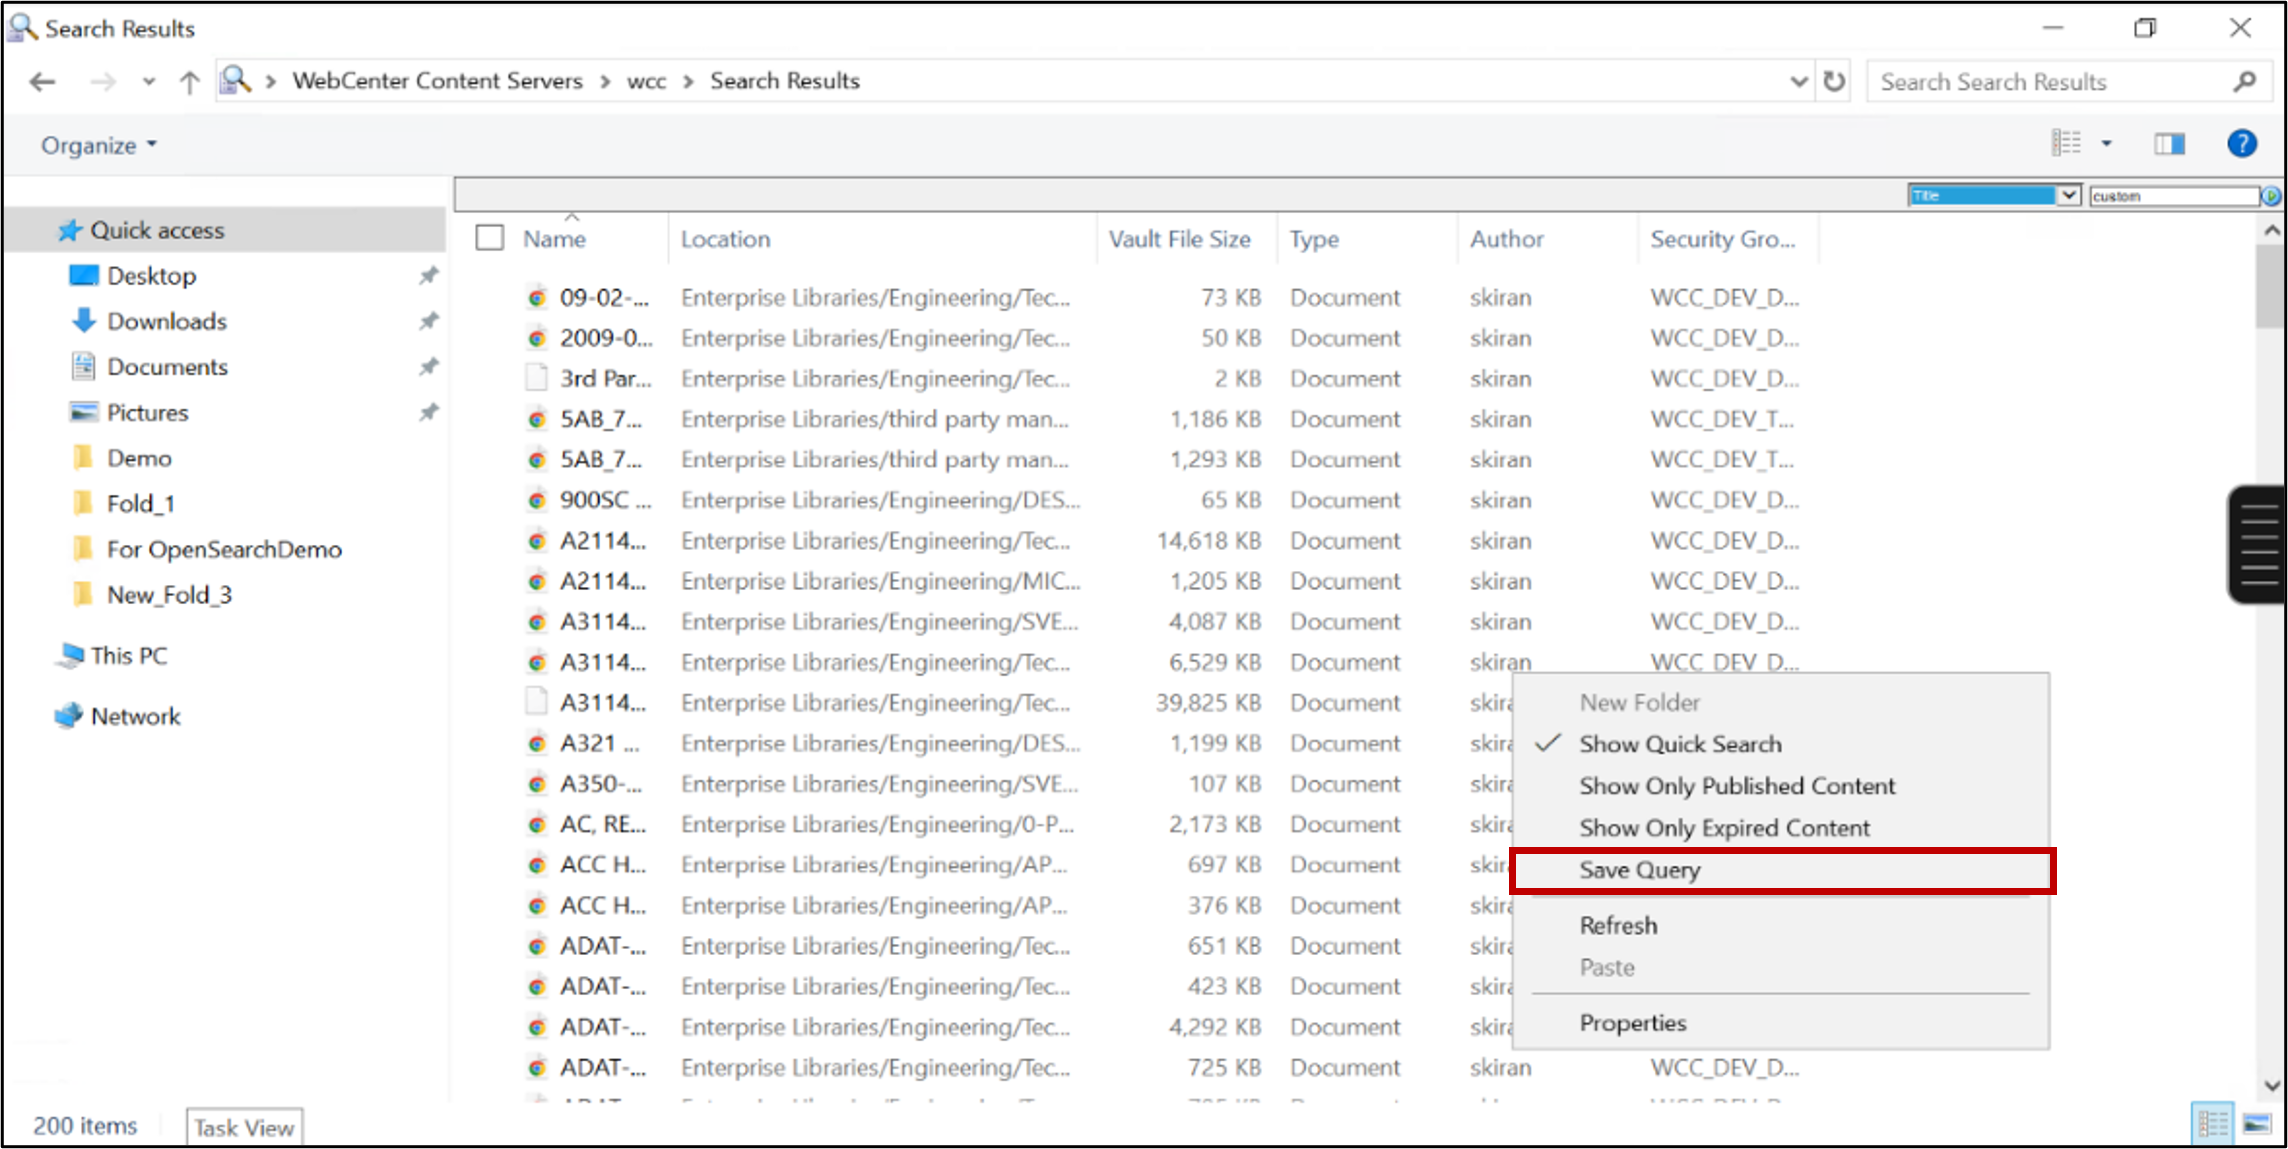Click the vertical scrollbar thumb
This screenshot has width=2288, height=1149.
2270,285
